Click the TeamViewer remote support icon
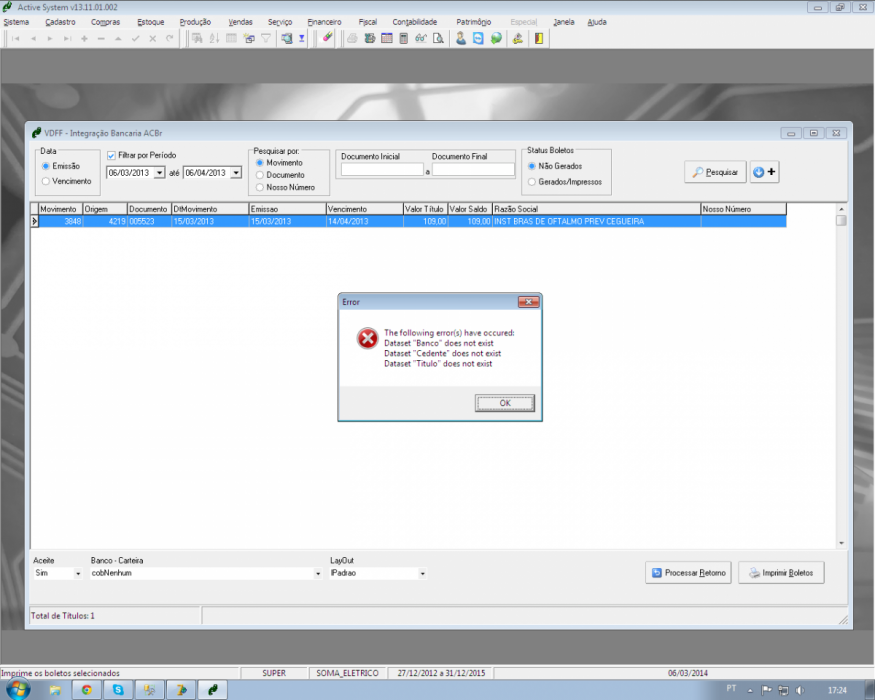Viewport: 875px width, 700px height. coord(478,39)
